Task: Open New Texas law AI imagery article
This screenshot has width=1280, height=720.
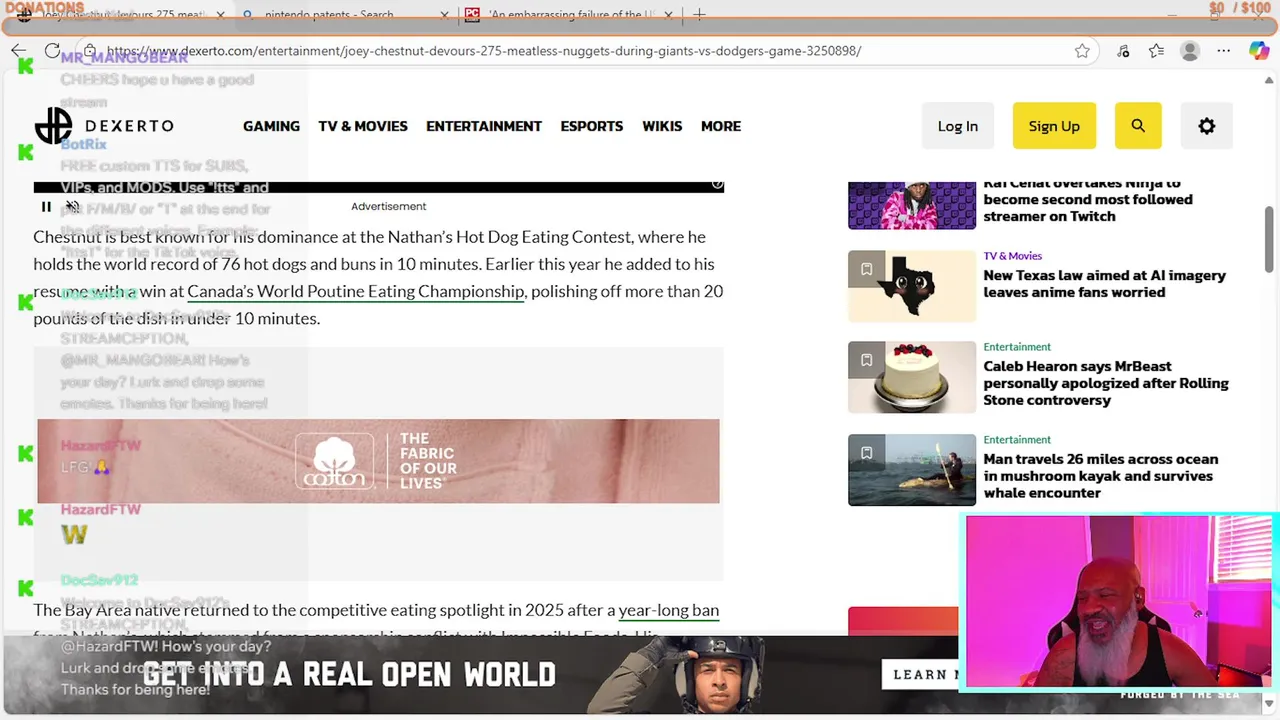Action: 1104,283
